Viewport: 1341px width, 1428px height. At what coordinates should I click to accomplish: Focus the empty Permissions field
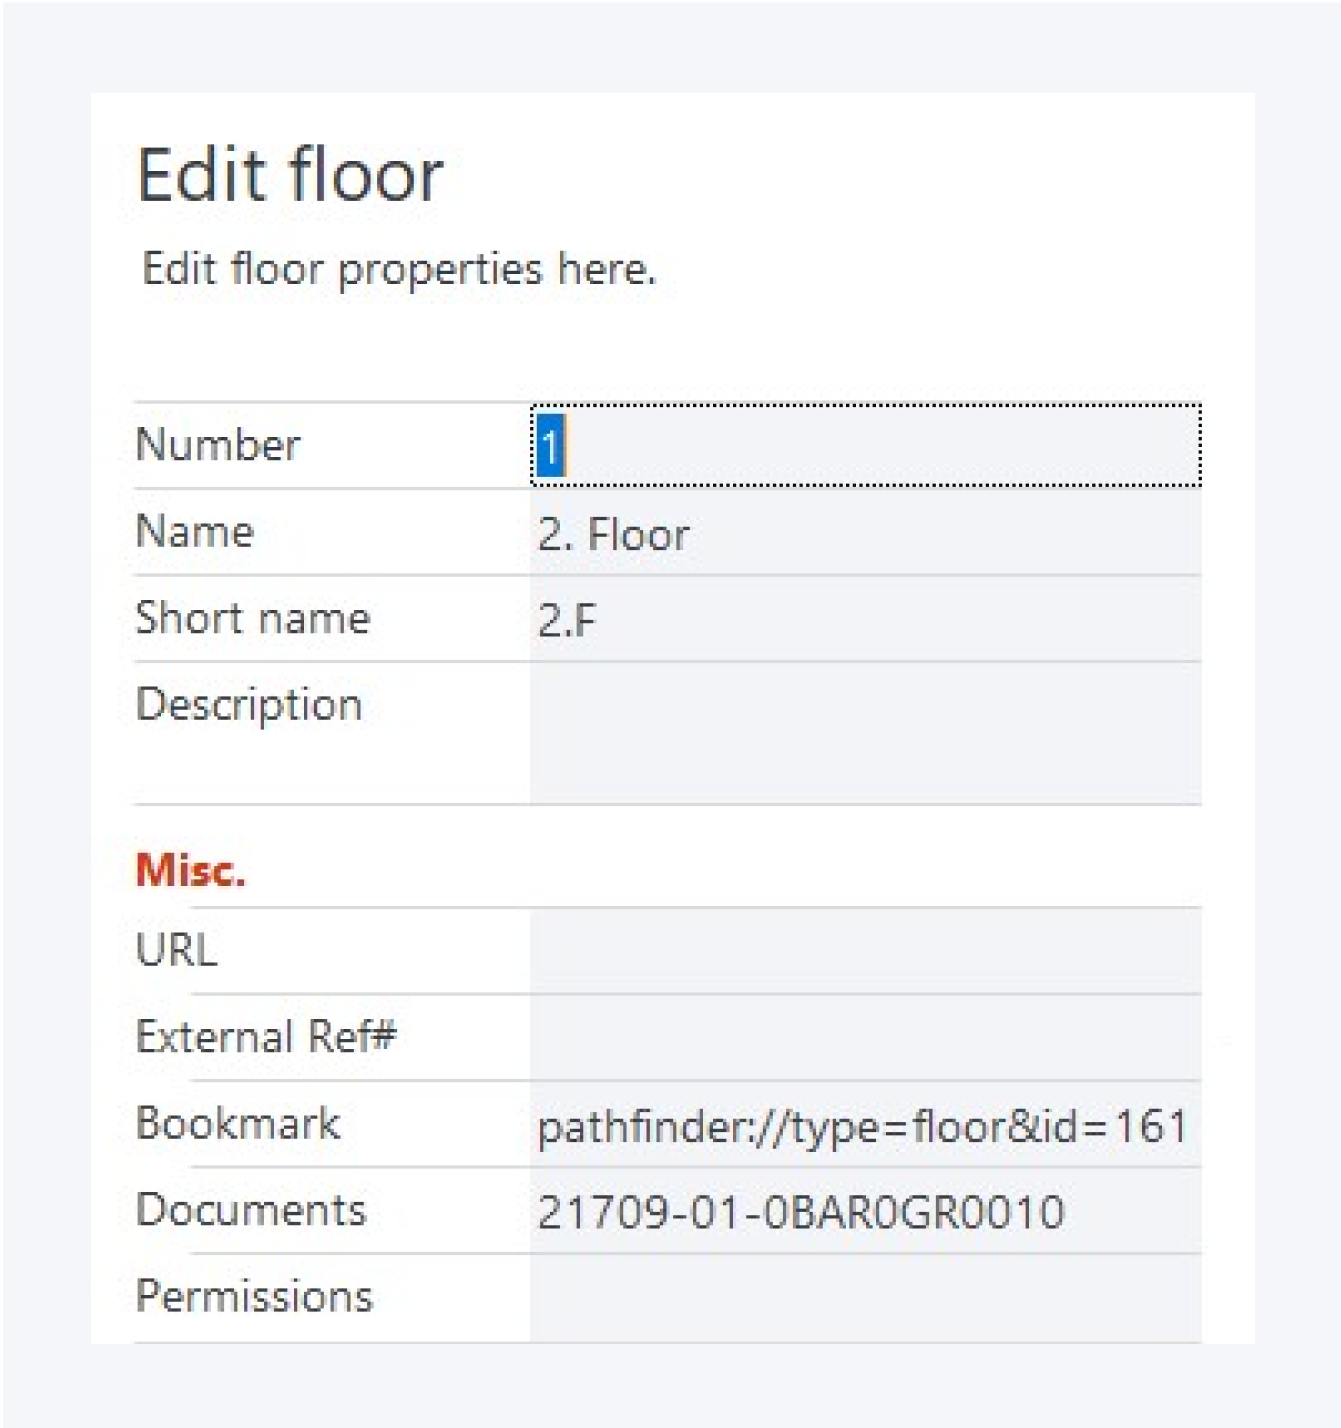(x=865, y=1297)
